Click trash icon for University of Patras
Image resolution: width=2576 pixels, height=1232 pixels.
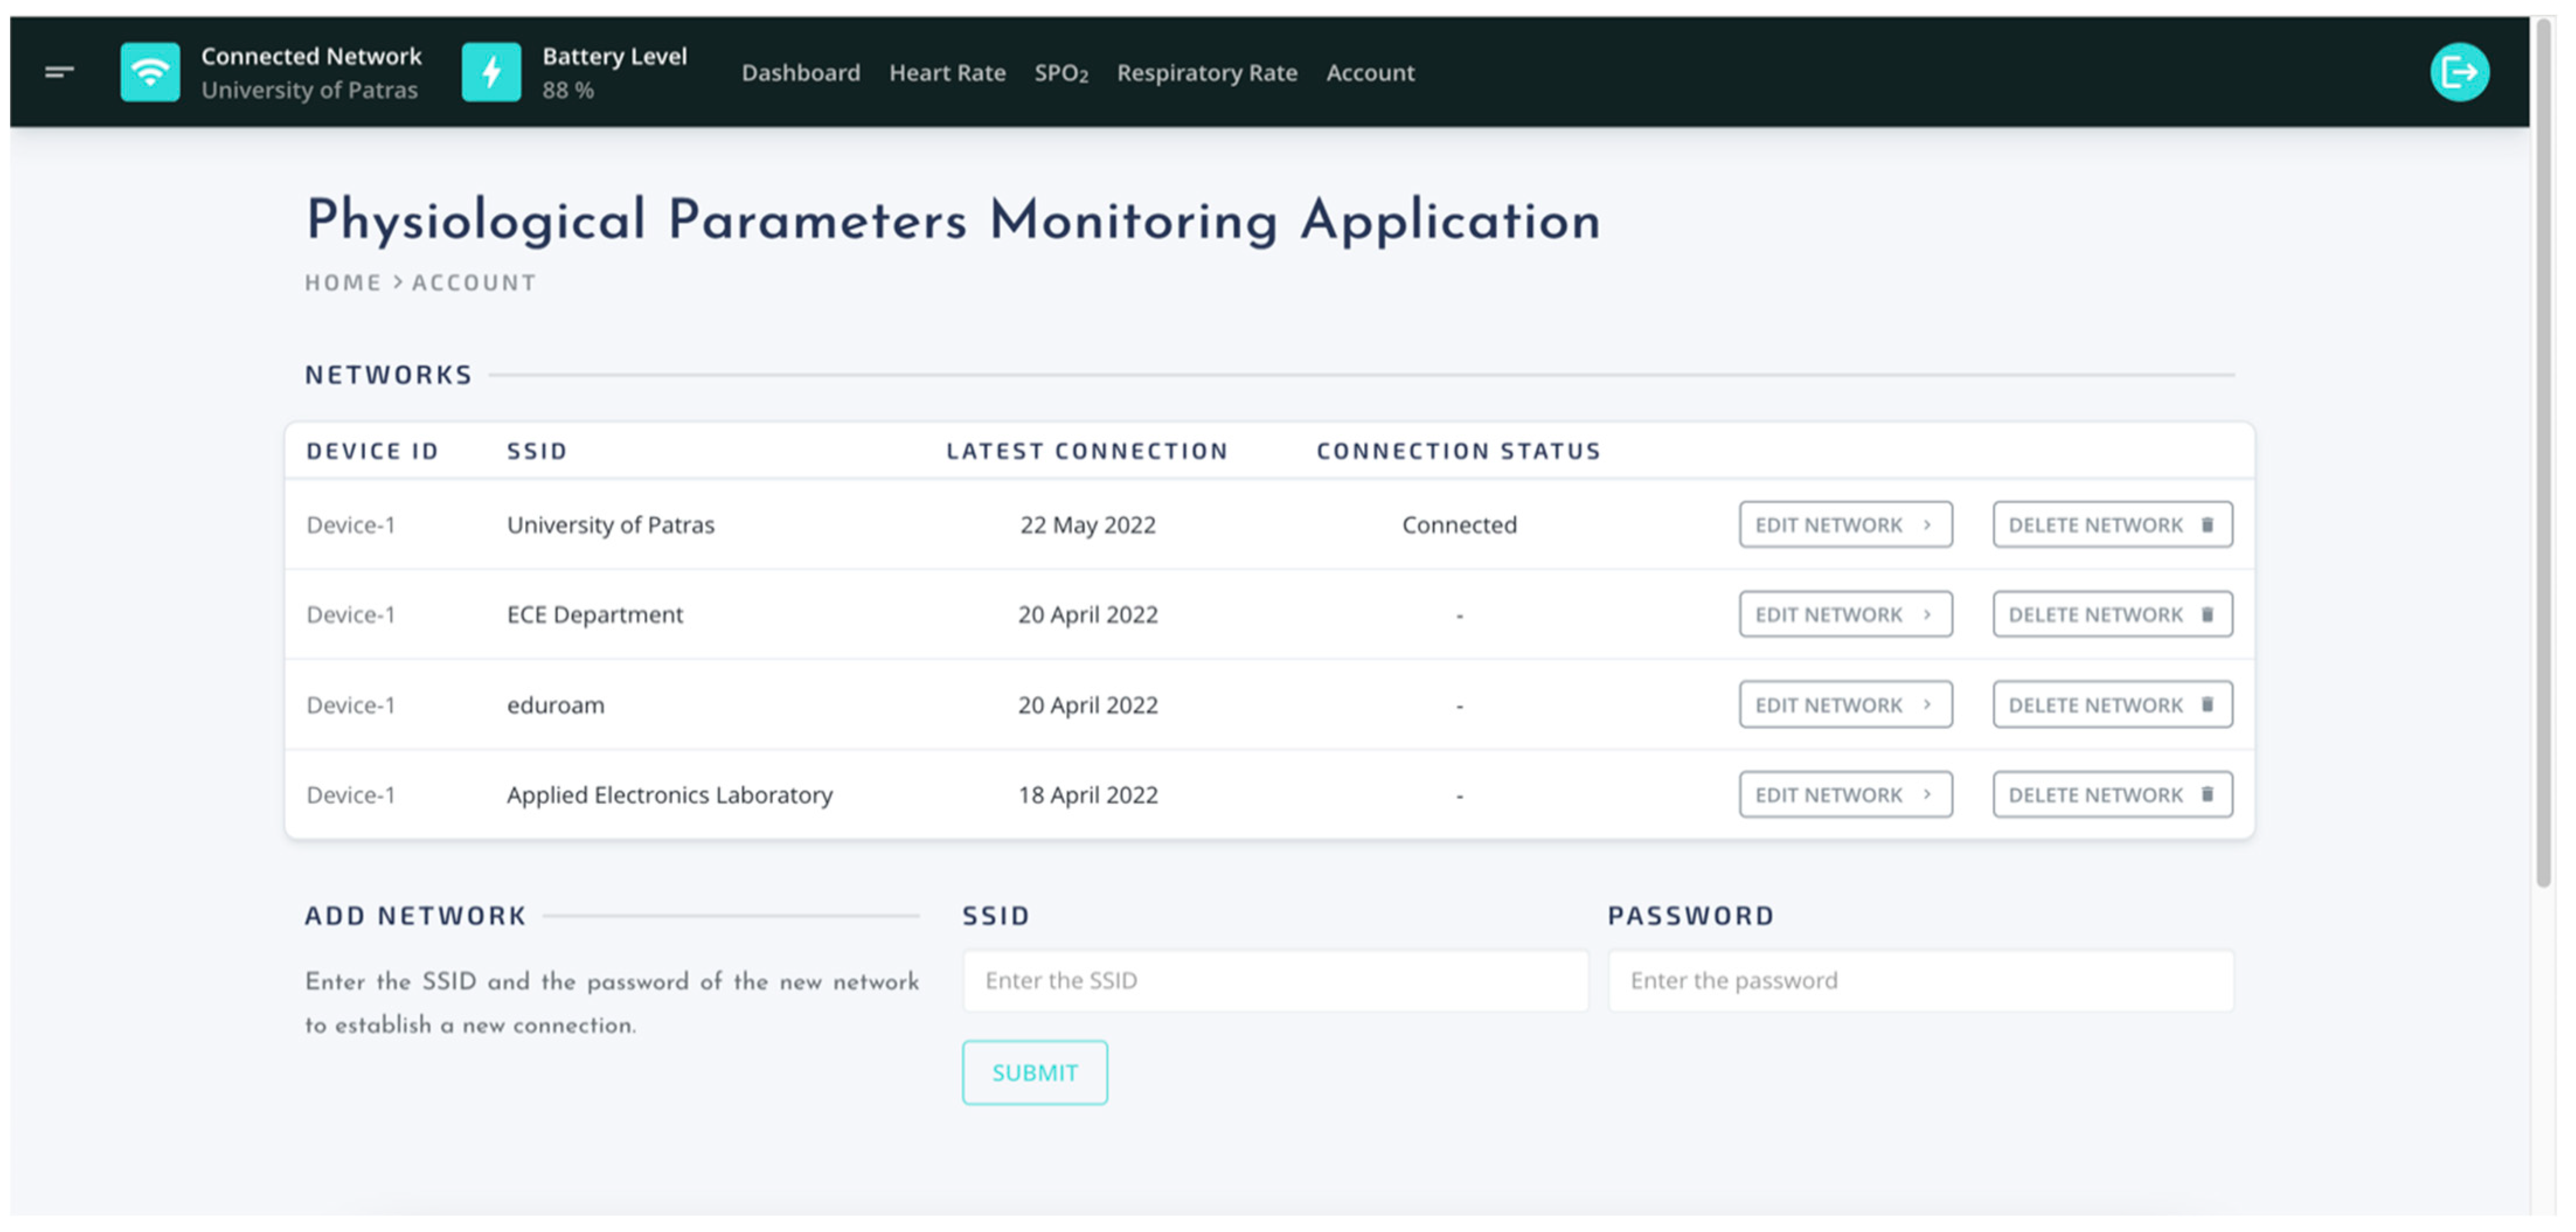[2207, 525]
